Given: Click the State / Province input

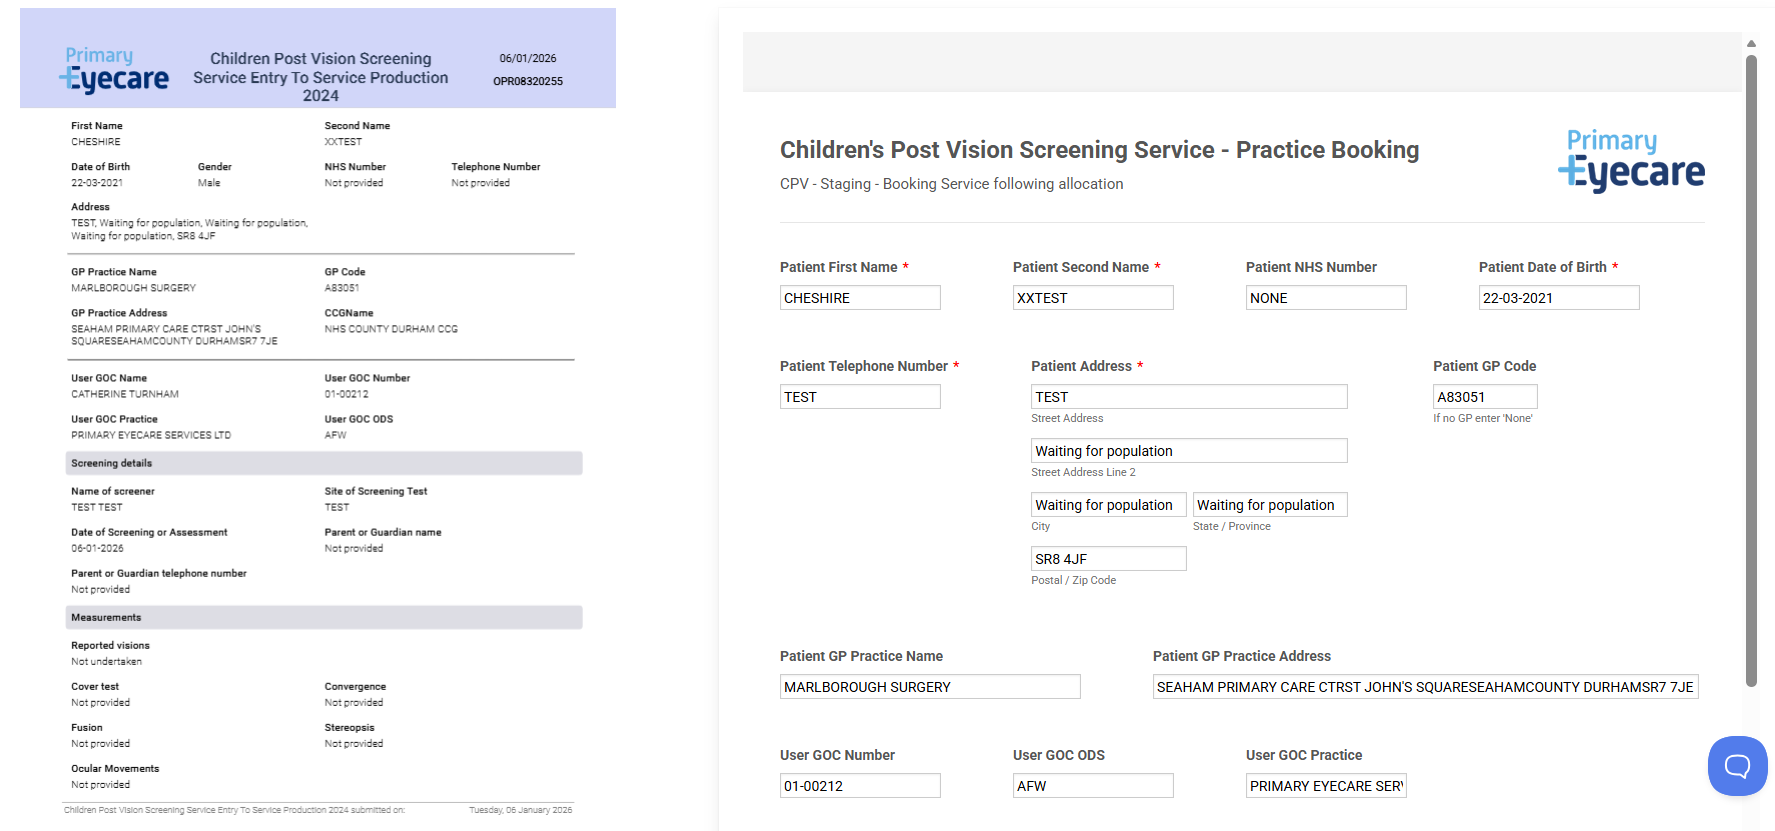Looking at the screenshot, I should [x=1269, y=505].
